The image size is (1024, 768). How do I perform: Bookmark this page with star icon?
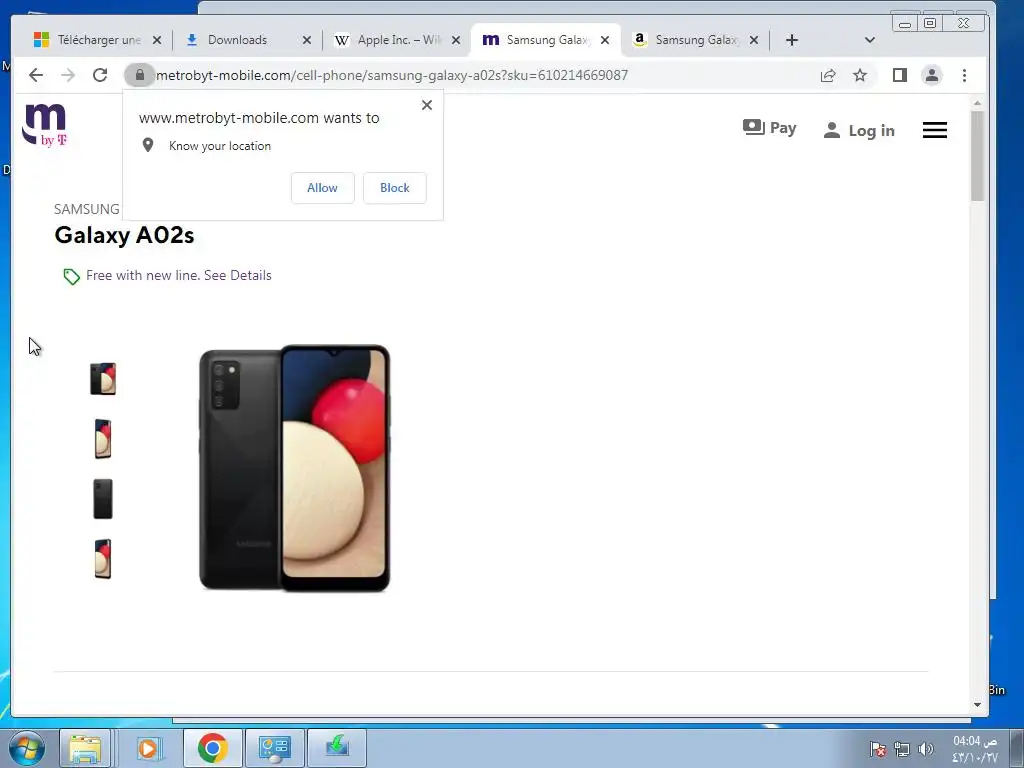pos(860,75)
